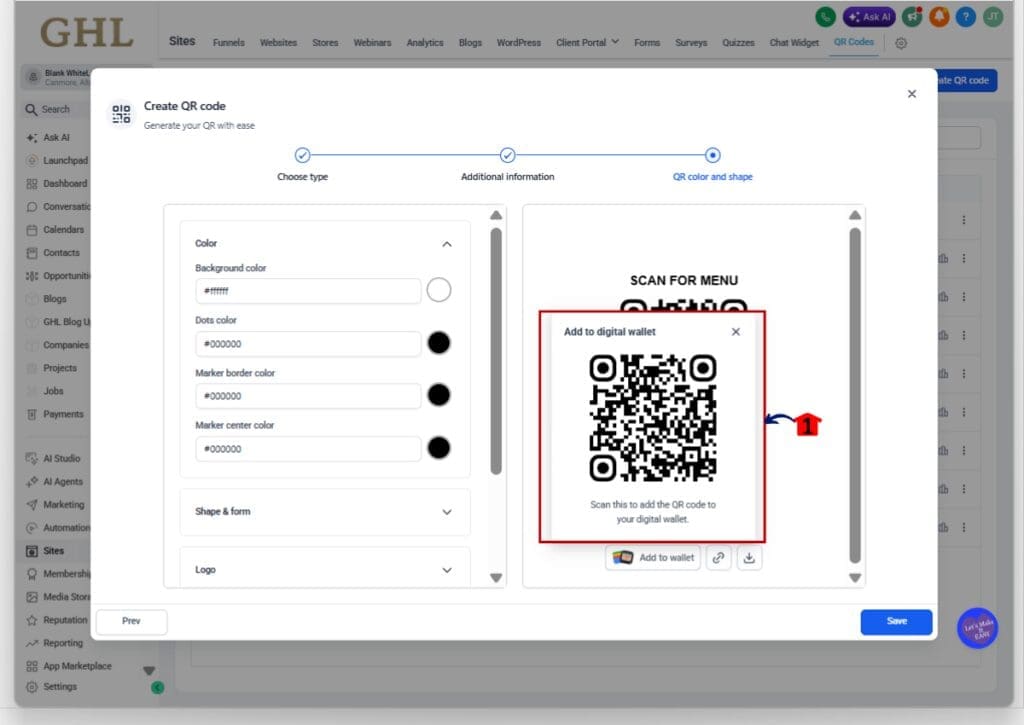Screen dimensions: 1024x725
Task: Click preview panel scroll down arrow
Action: 855,578
